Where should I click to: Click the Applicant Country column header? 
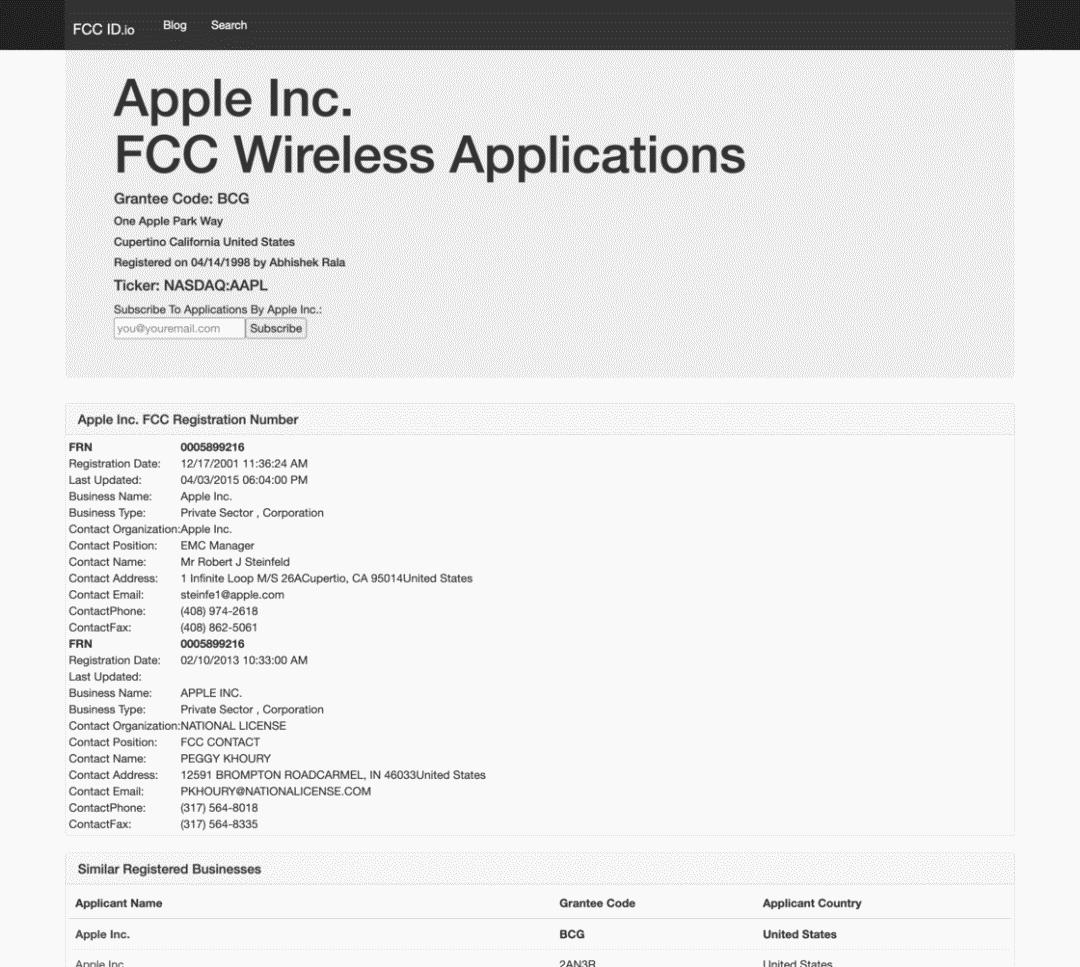[812, 903]
